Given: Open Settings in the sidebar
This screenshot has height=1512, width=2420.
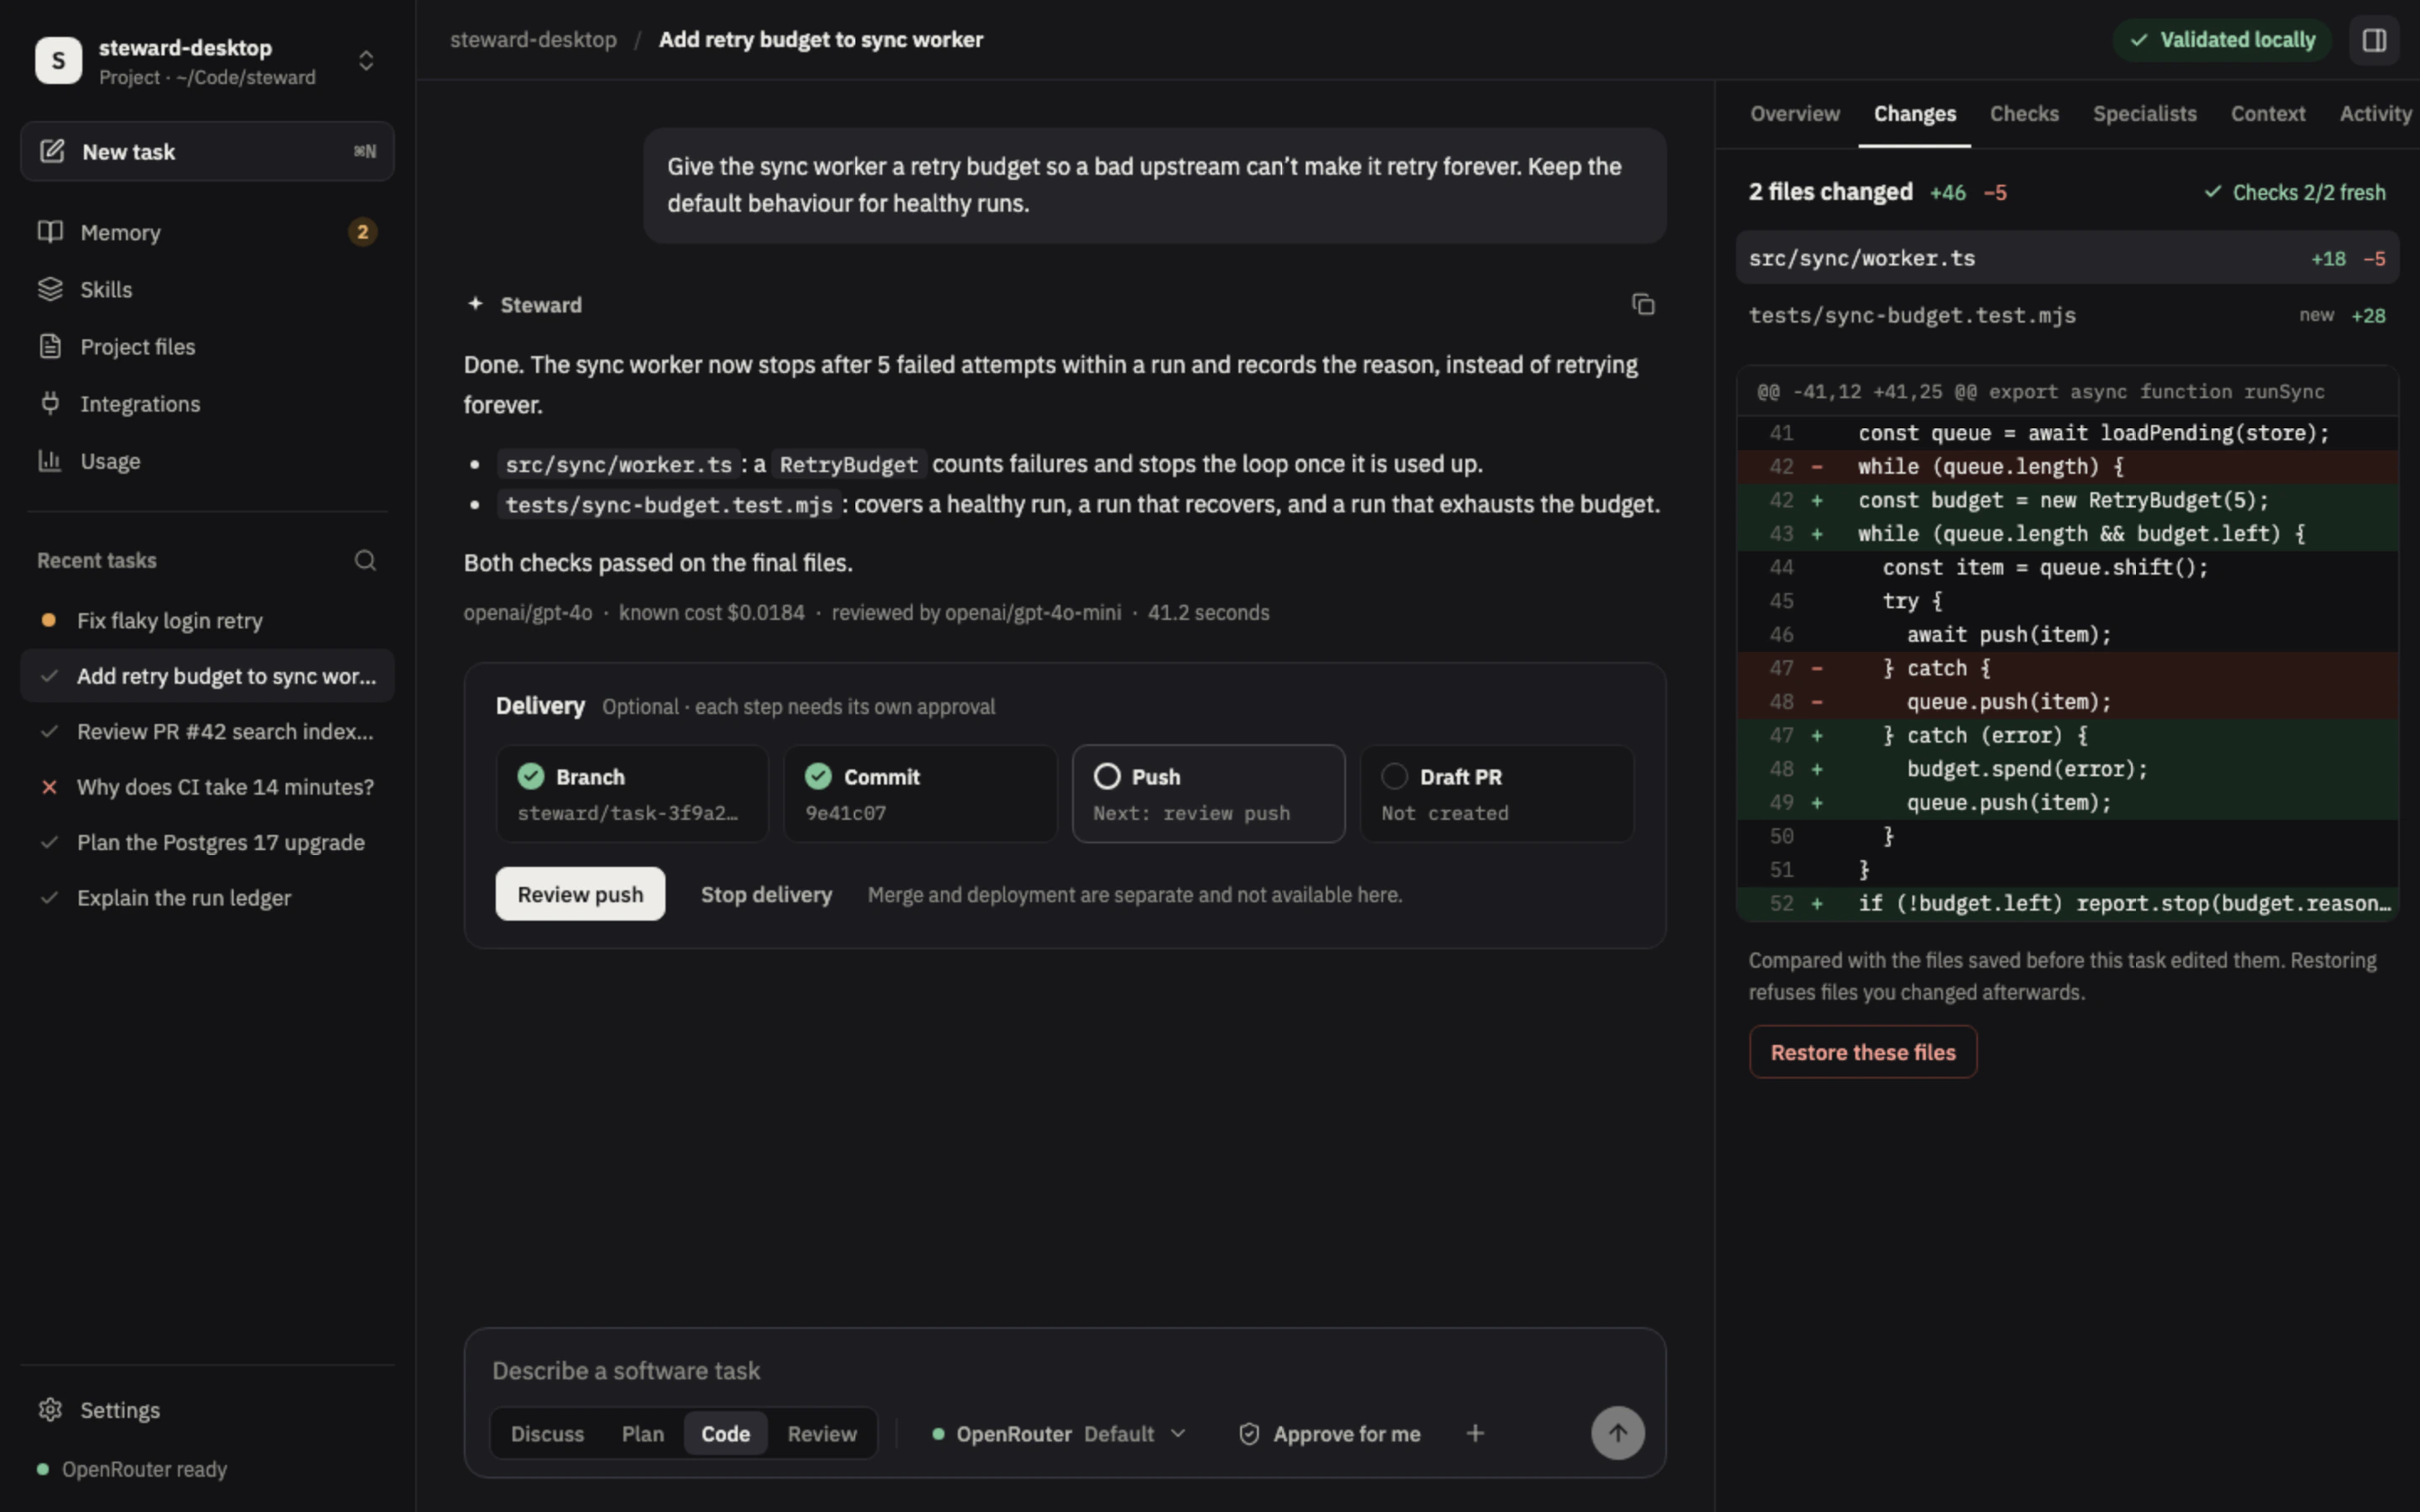Looking at the screenshot, I should 207,1410.
